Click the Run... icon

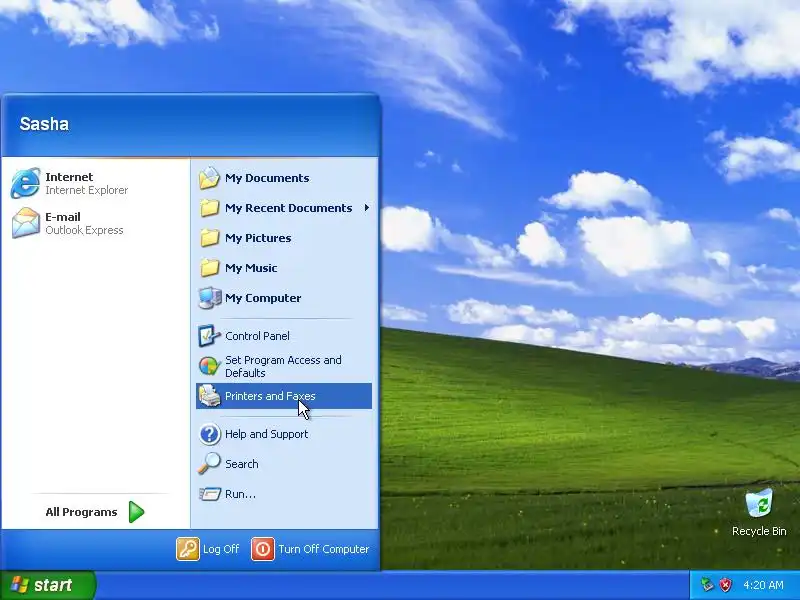point(209,494)
